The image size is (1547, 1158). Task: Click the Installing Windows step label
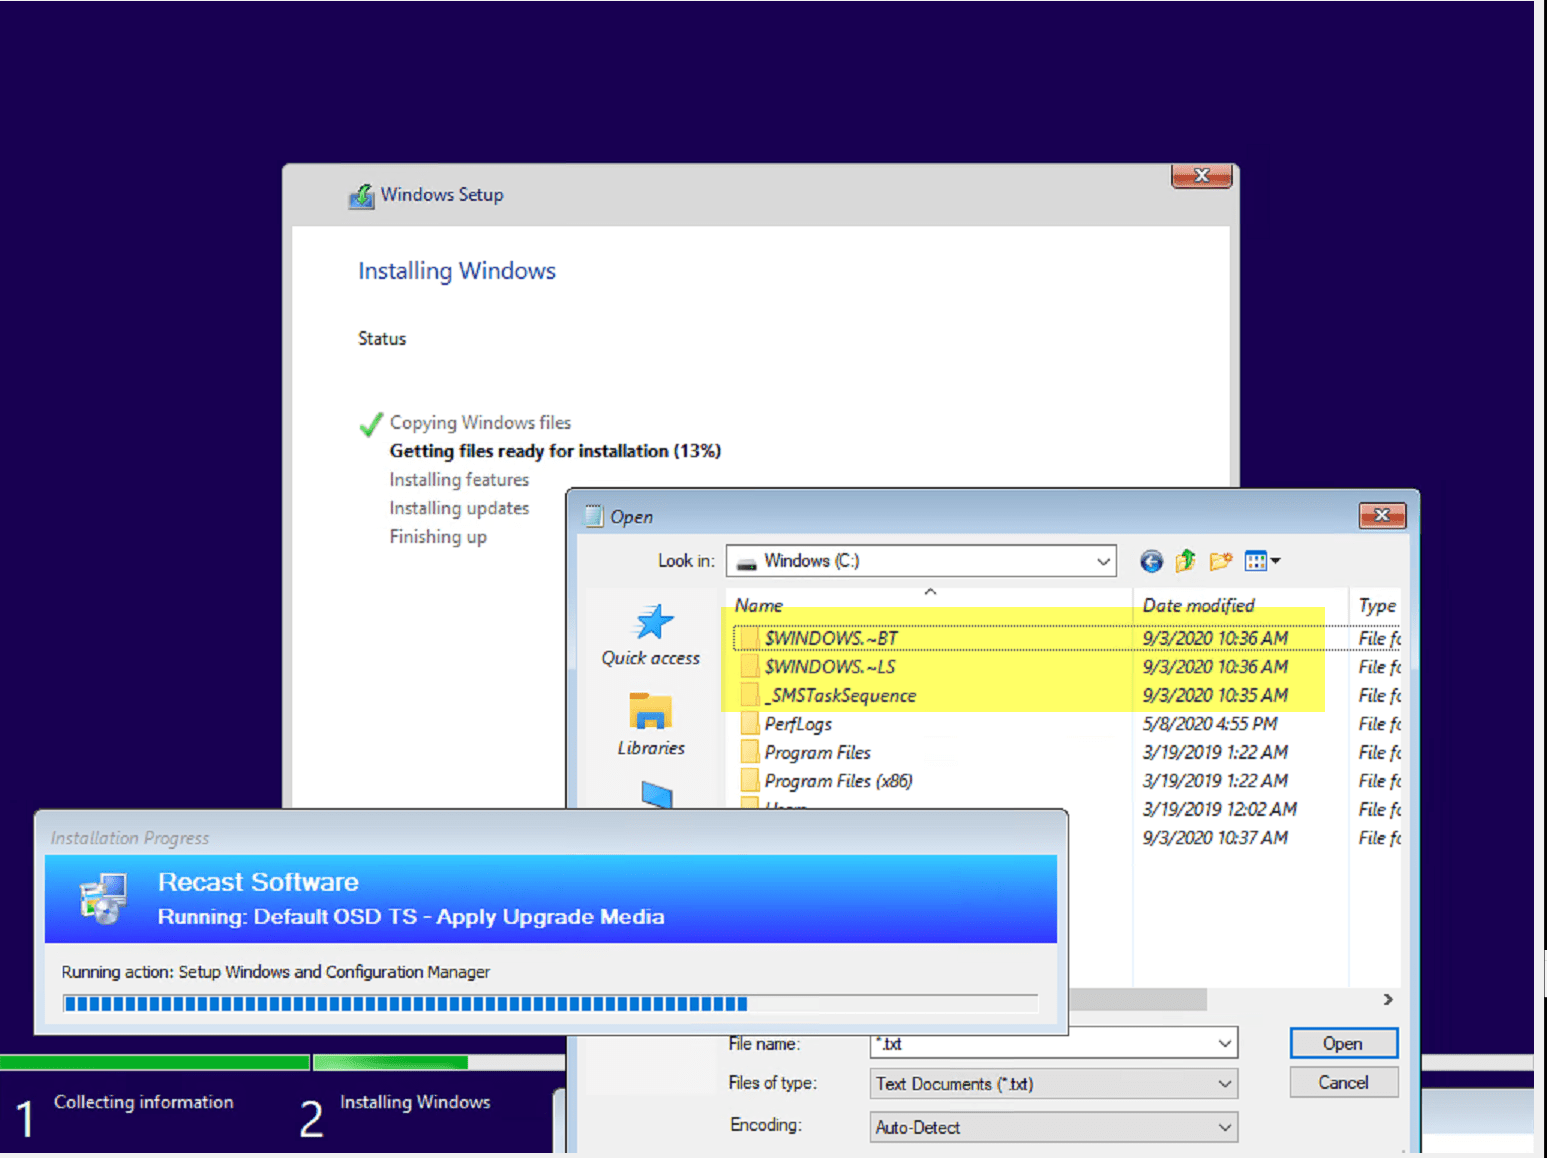click(x=415, y=1101)
